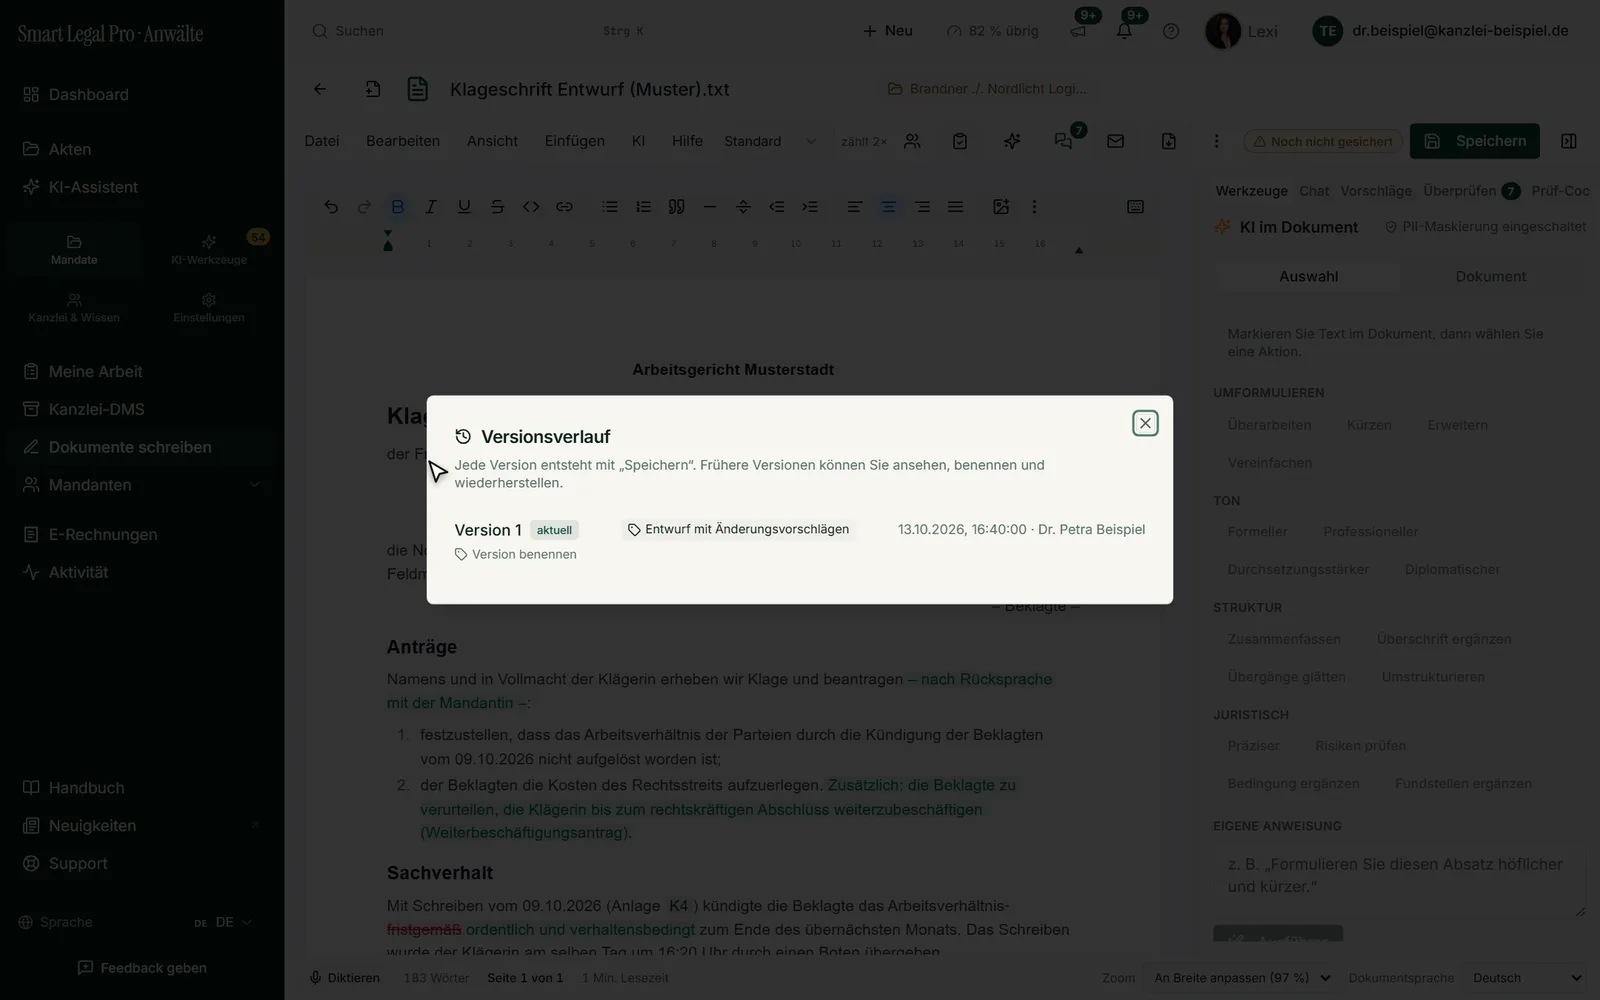This screenshot has width=1600, height=1000.
Task: Click the redo icon in the editor toolbar
Action: coord(364,207)
